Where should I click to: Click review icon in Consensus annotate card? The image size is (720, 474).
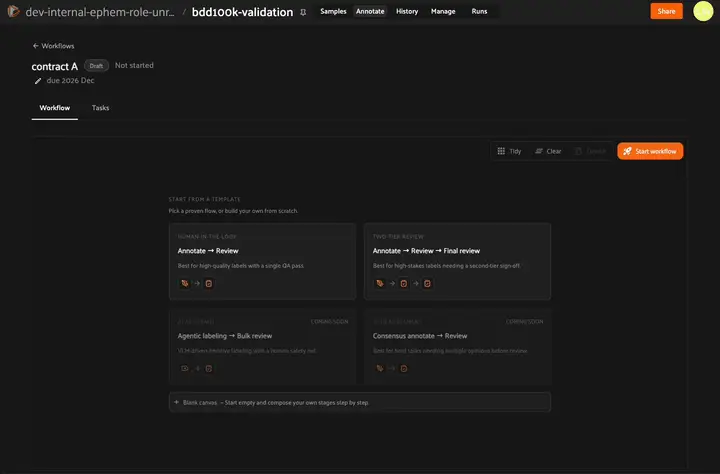[404, 368]
